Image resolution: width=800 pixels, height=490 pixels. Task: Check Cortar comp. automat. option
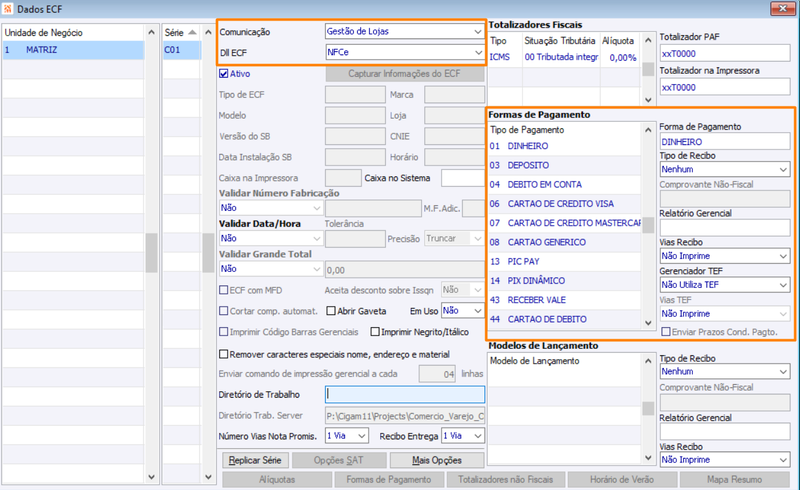pyautogui.click(x=223, y=311)
